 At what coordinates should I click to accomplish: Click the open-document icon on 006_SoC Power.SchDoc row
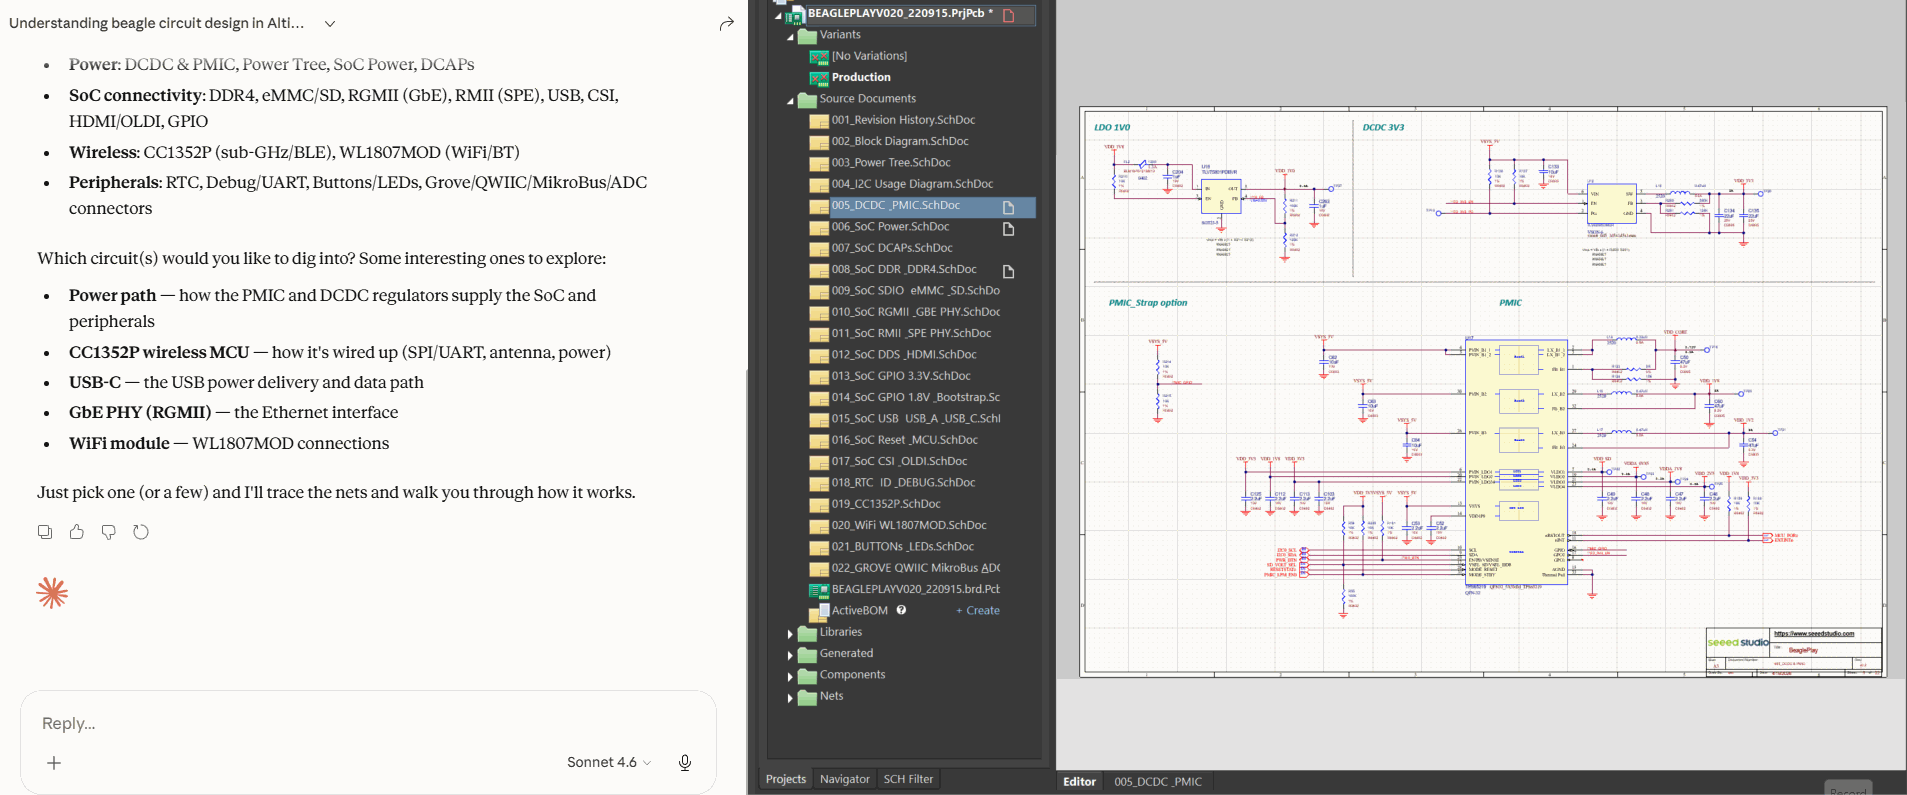click(1009, 228)
